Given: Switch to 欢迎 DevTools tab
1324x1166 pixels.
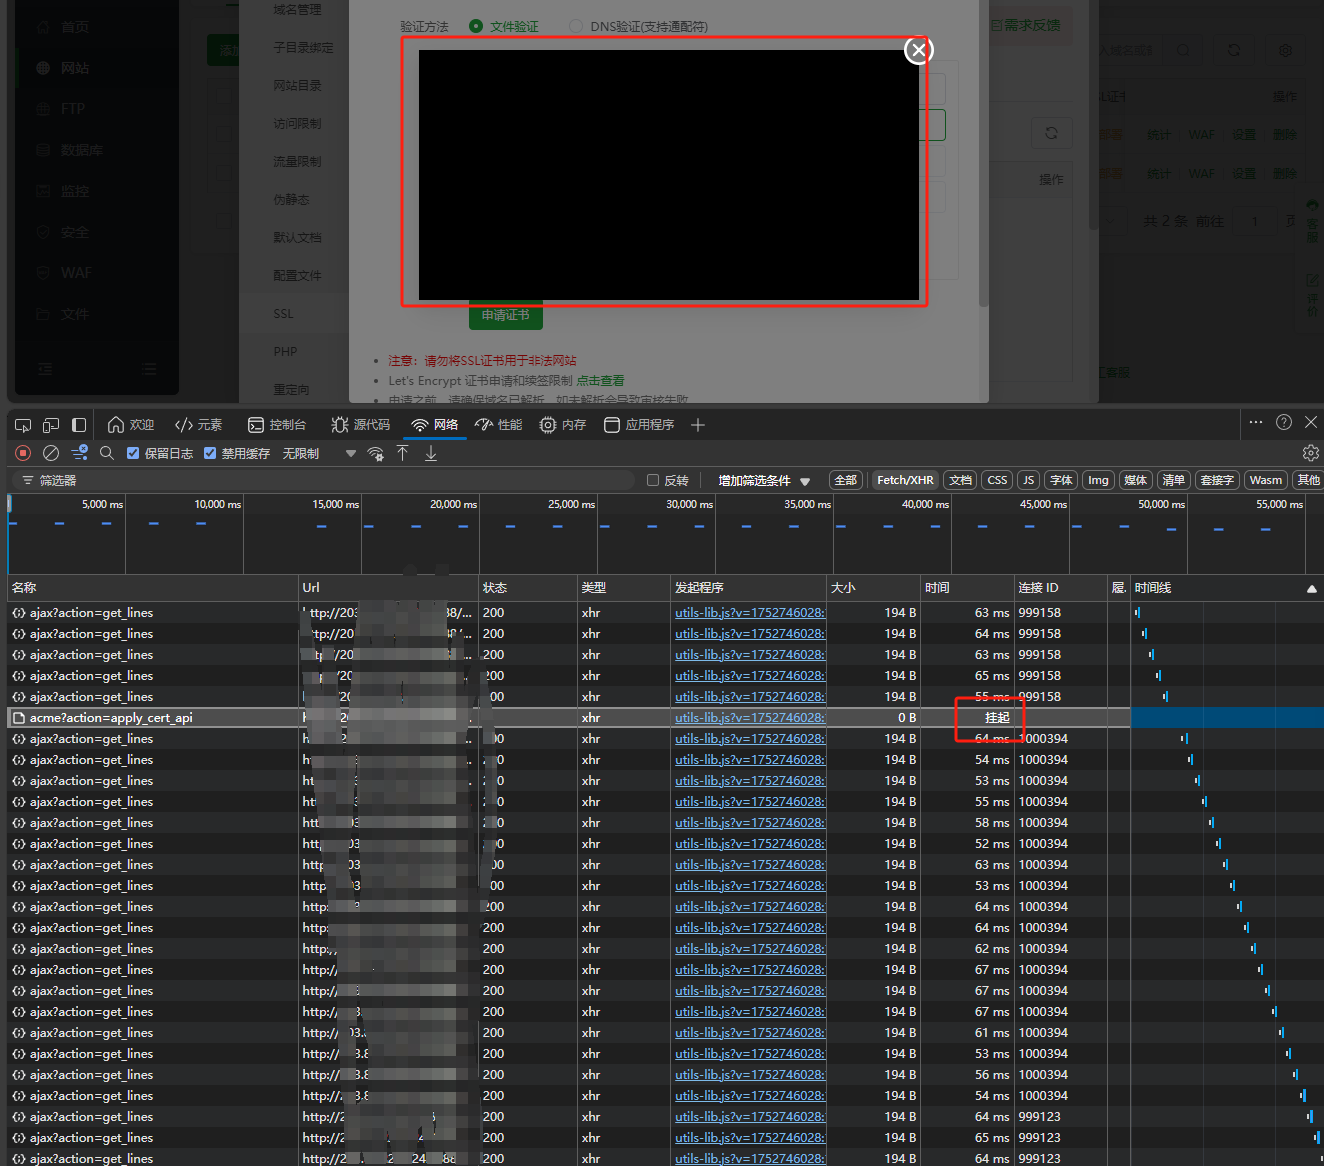Looking at the screenshot, I should 131,425.
